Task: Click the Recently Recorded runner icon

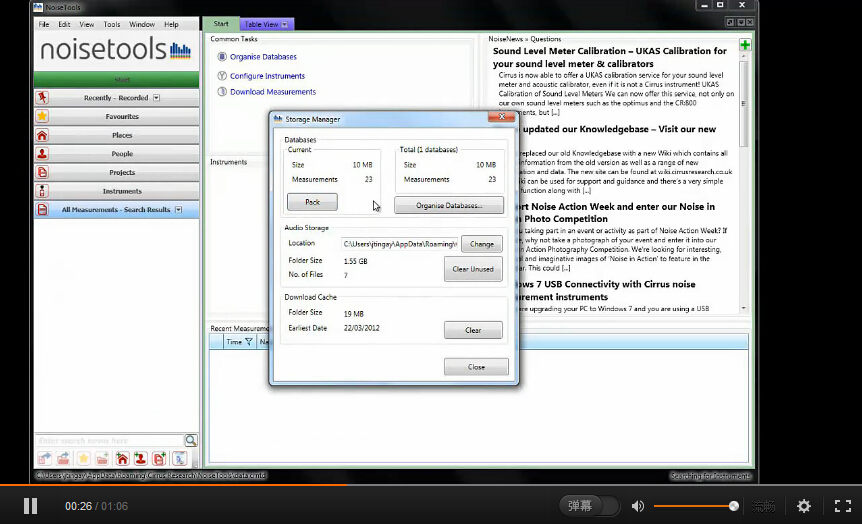Action: click(x=42, y=98)
